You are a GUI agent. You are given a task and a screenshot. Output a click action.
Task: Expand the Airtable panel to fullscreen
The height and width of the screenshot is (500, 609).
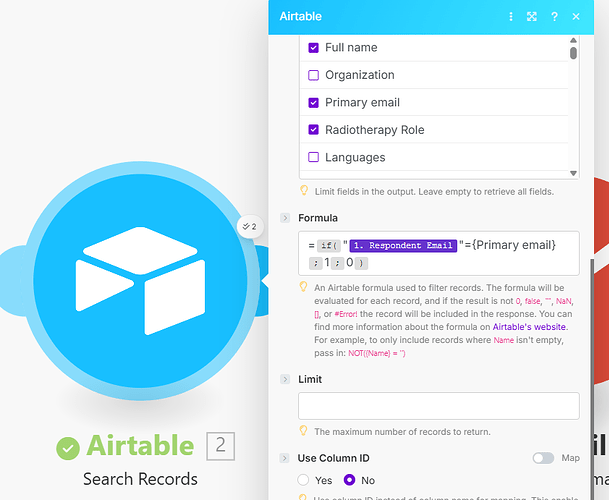(x=532, y=16)
